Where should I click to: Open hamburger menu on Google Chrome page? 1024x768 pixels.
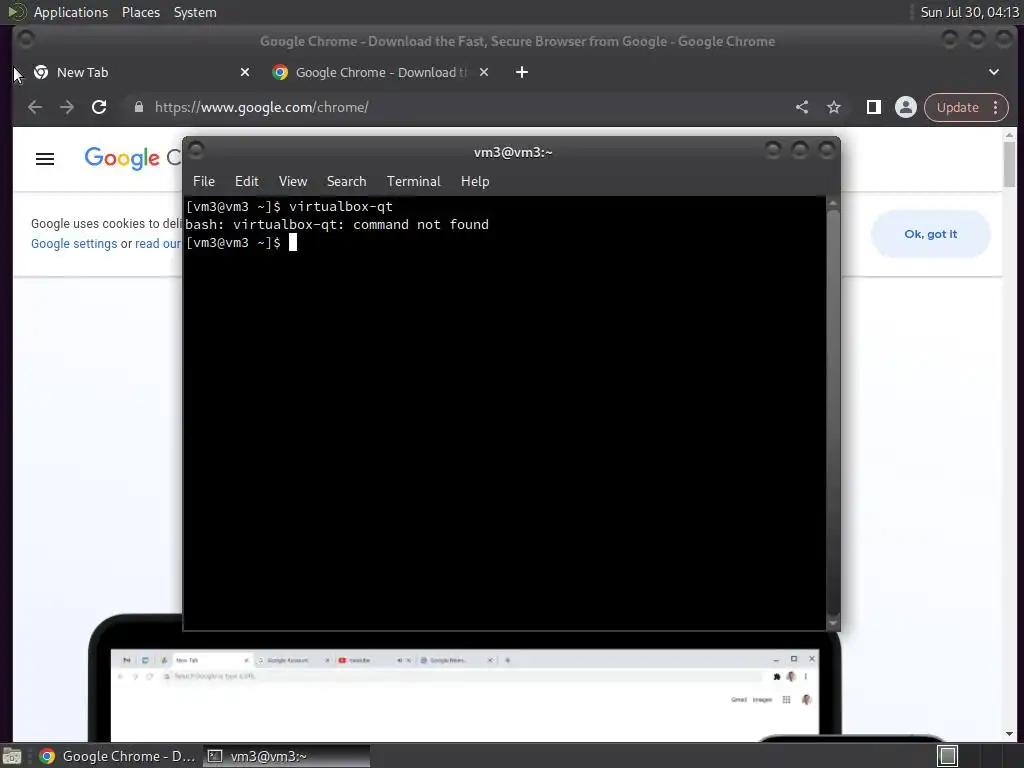click(x=45, y=159)
